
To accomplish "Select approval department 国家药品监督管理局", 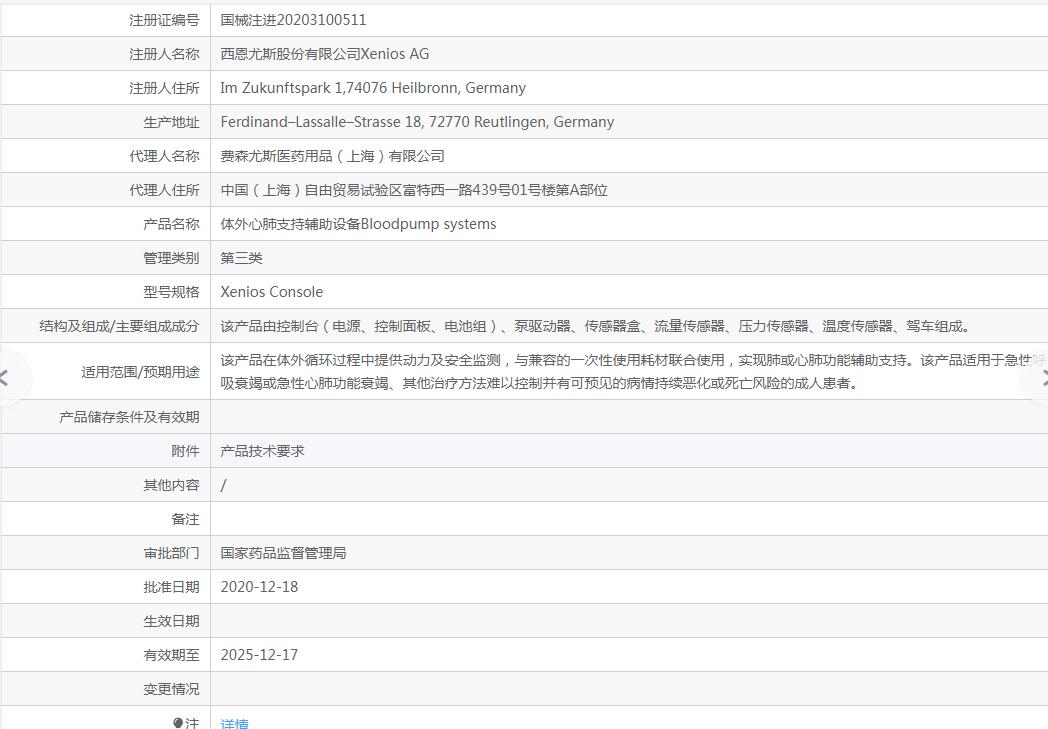I will pyautogui.click(x=283, y=553).
